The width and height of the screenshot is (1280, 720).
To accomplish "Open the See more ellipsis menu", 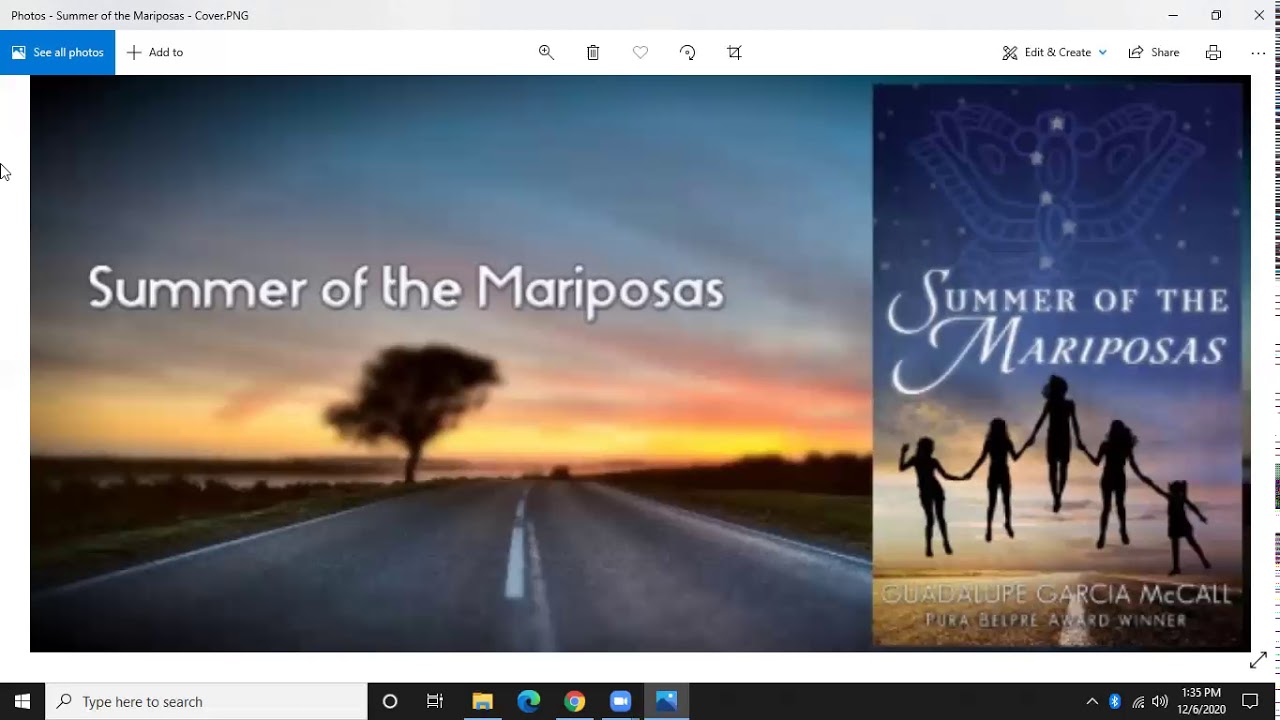I will 1258,52.
